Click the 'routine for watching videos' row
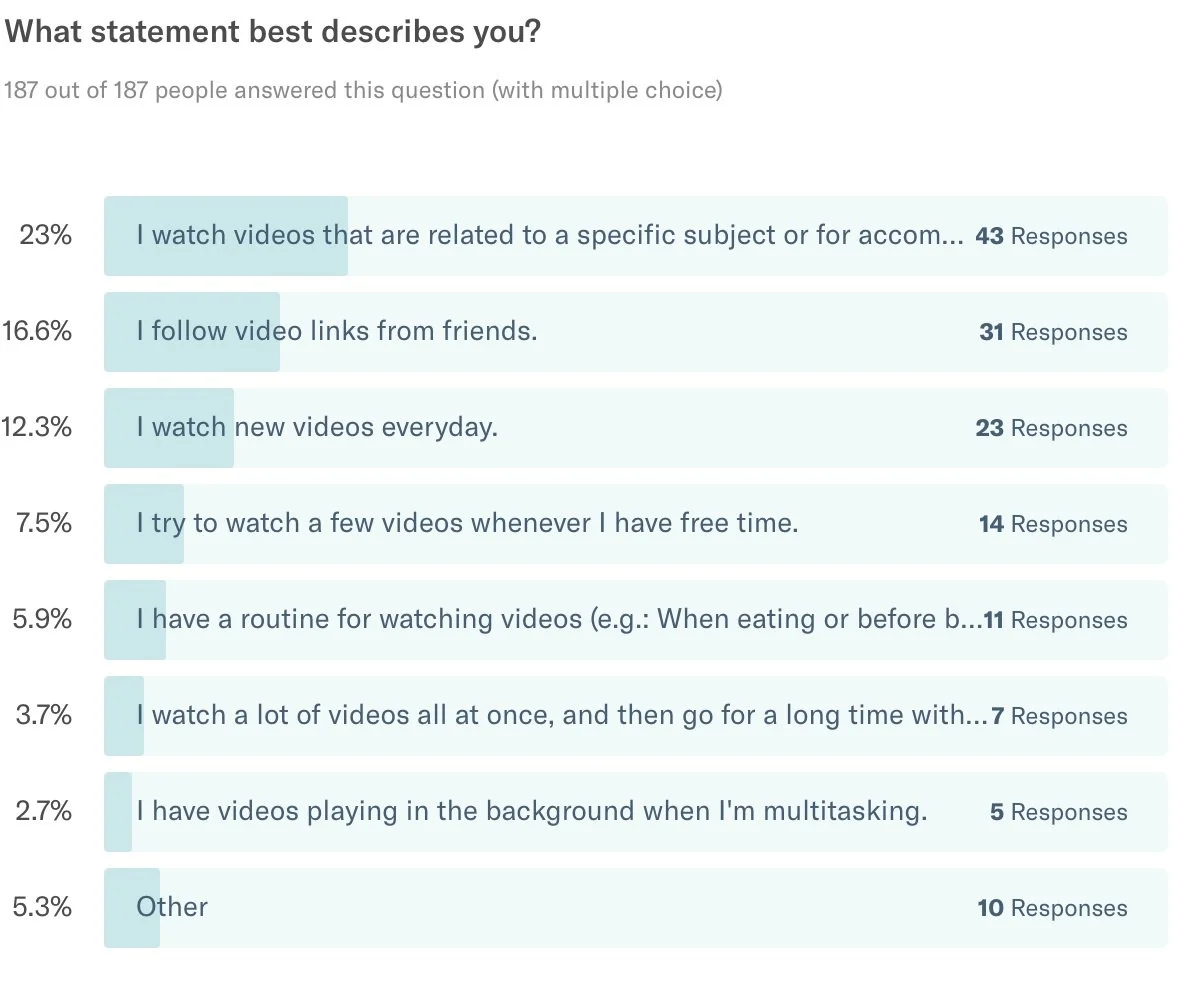 click(x=636, y=620)
